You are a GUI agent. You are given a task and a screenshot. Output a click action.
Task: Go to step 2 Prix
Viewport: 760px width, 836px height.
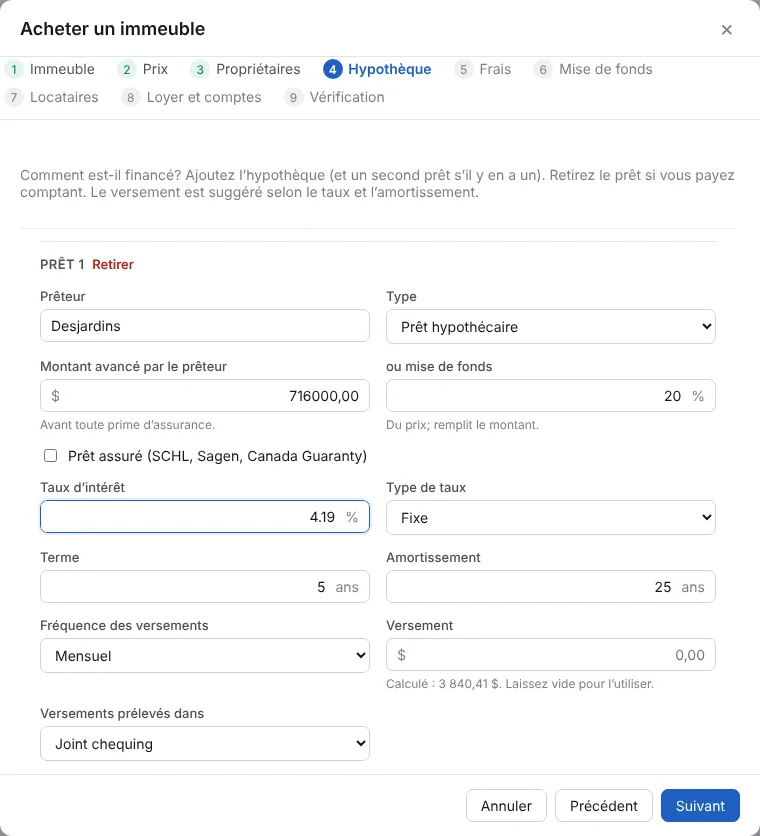tap(142, 69)
